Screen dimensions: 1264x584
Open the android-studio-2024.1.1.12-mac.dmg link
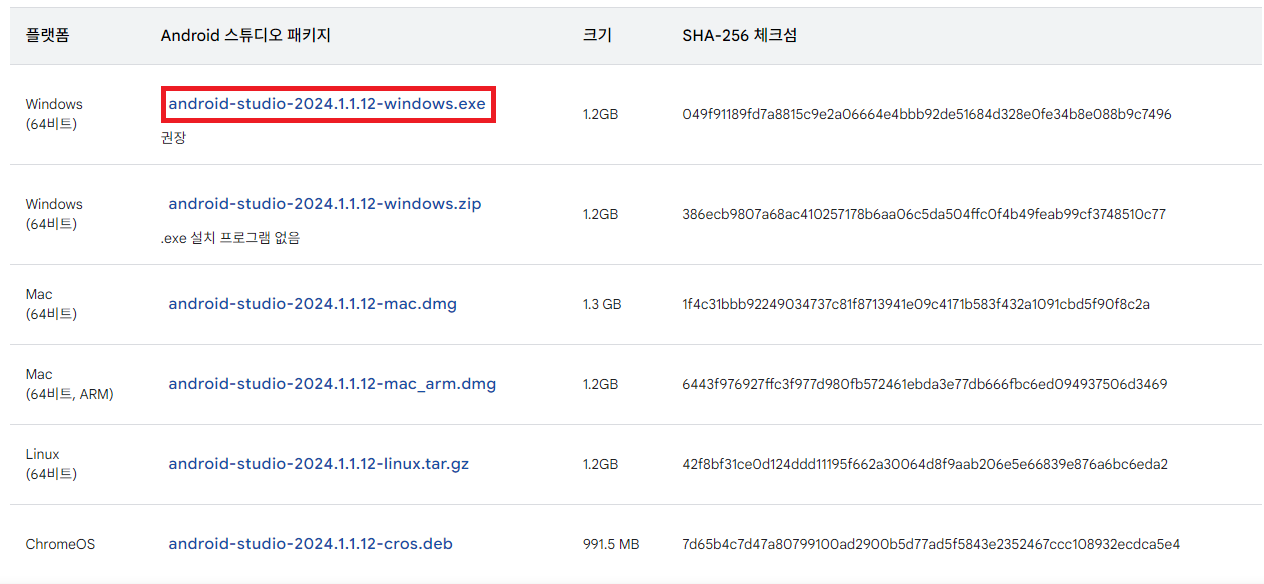coord(313,304)
